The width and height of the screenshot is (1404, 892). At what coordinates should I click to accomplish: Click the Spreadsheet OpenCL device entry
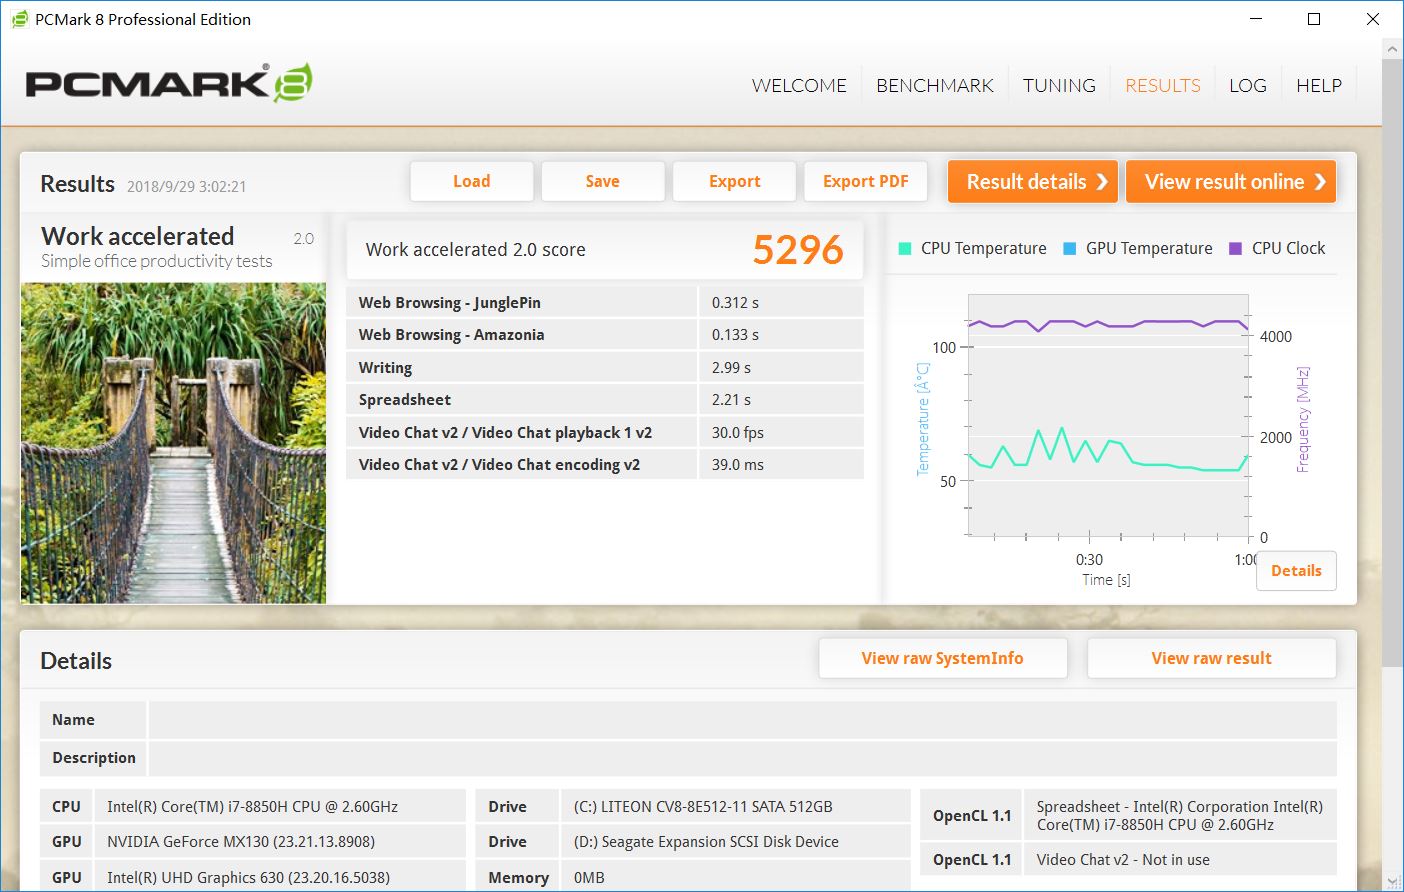pyautogui.click(x=1180, y=816)
